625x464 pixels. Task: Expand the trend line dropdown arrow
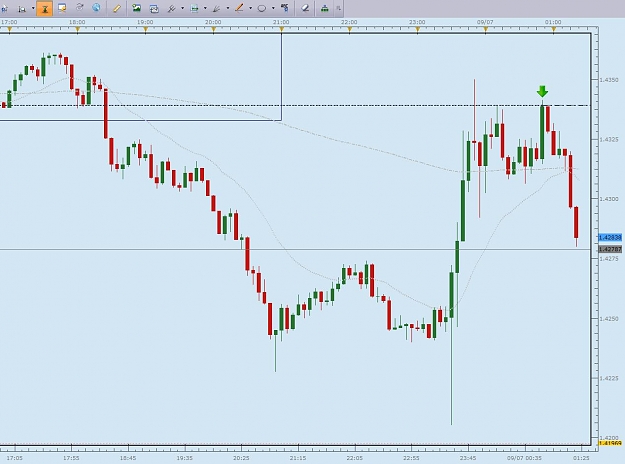(250, 8)
